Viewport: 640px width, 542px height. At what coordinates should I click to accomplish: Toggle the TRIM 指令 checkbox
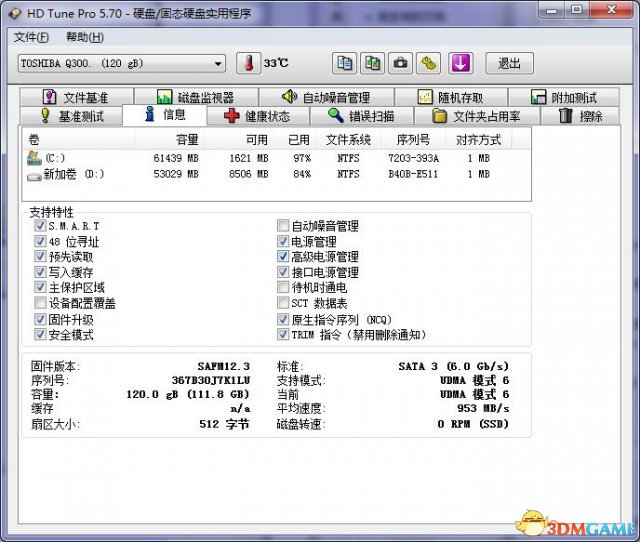click(x=283, y=335)
